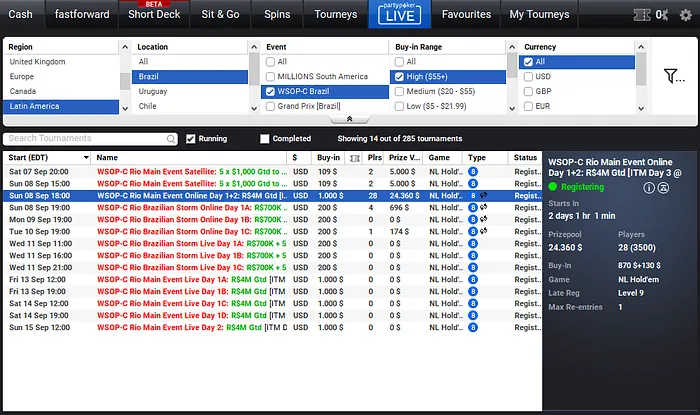The height and width of the screenshot is (415, 700).
Task: Uncheck the WSOP-C Brazil event filter
Action: tap(270, 91)
